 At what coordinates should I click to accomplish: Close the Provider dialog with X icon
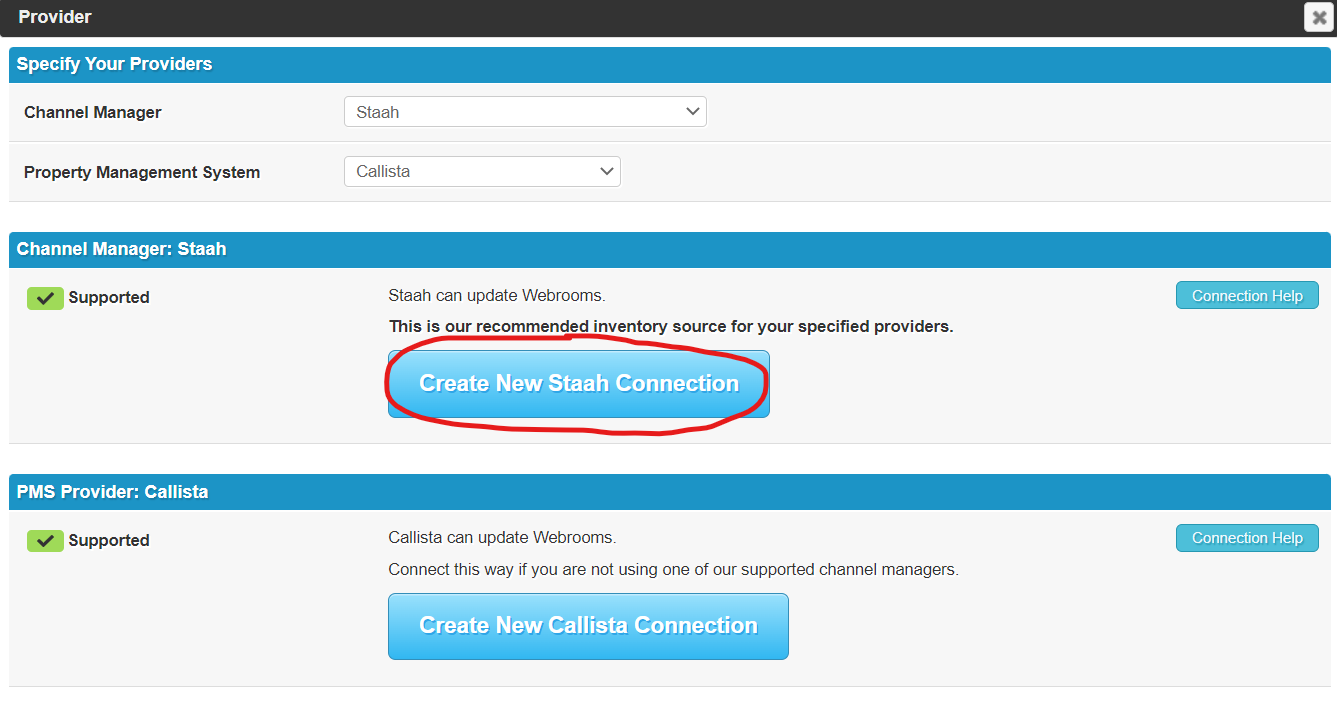1319,17
